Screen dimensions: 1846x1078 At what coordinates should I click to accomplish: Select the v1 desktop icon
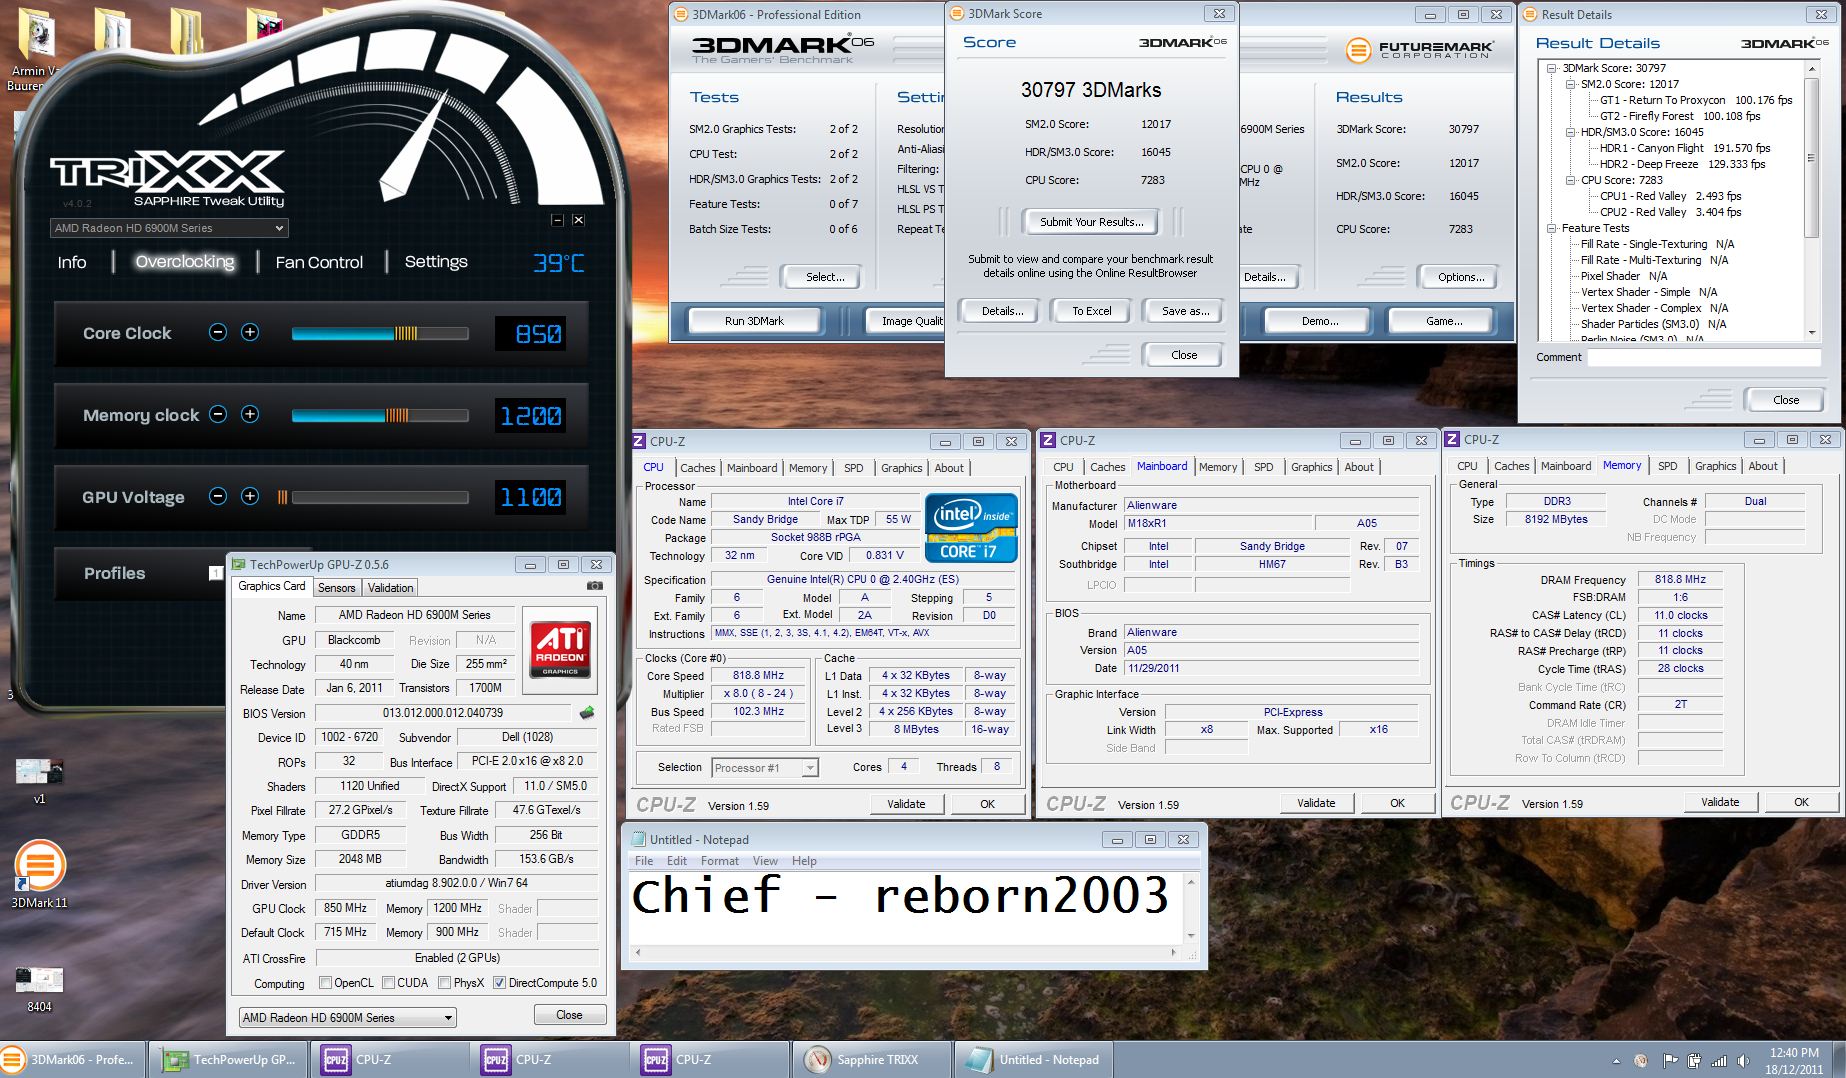pos(39,780)
